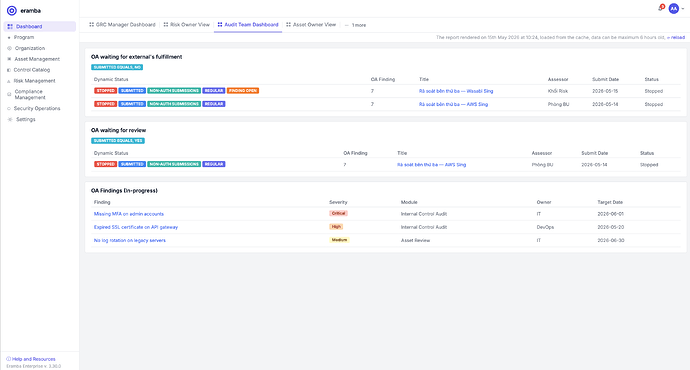The width and height of the screenshot is (690, 370).
Task: Click 'OA Findings (In-progress)' heading
Action: [124, 190]
